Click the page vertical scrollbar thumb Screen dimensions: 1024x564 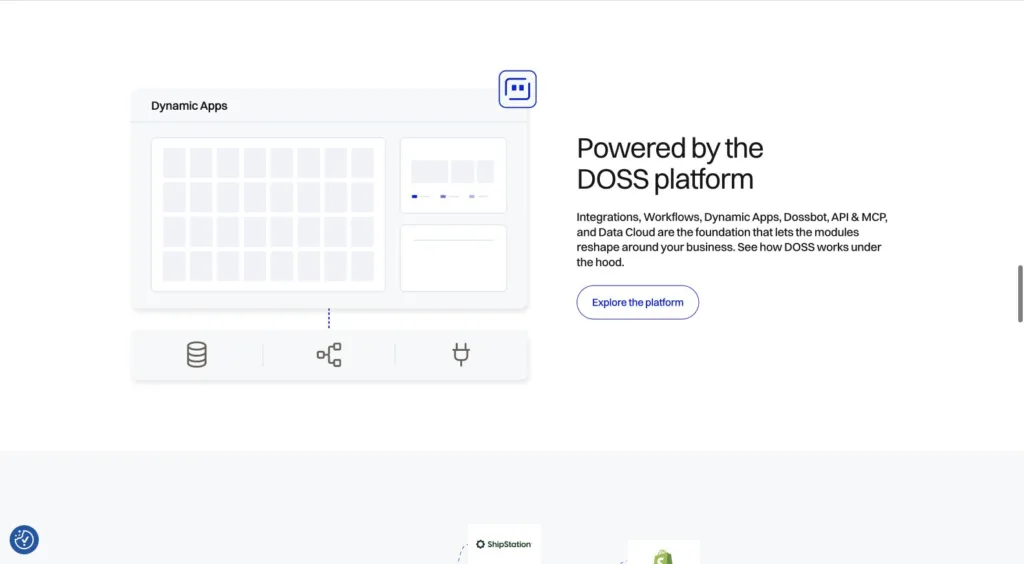click(1020, 294)
